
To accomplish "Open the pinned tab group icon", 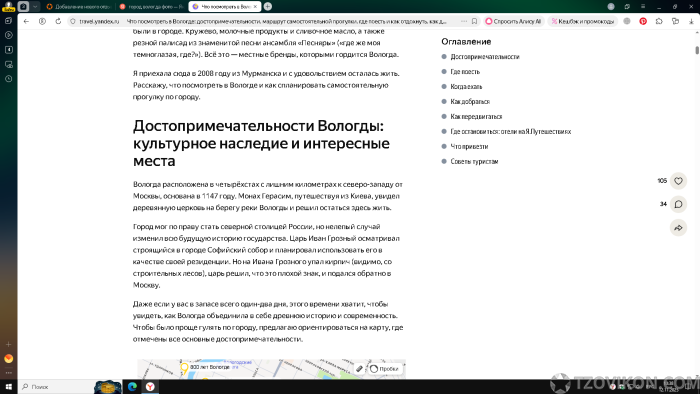I will coord(24,6).
